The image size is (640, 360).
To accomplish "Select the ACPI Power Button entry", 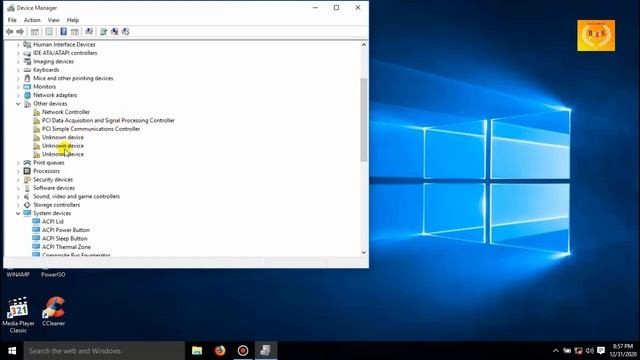I will tap(66, 230).
